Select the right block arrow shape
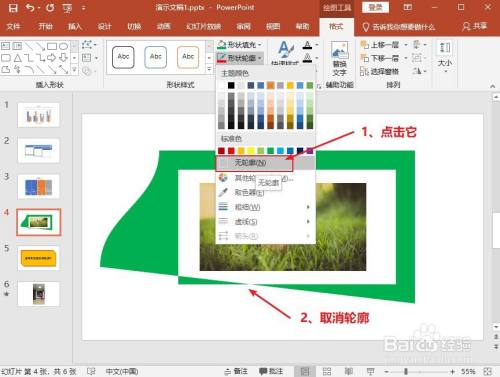Image resolution: width=500 pixels, height=377 pixels. (52, 58)
